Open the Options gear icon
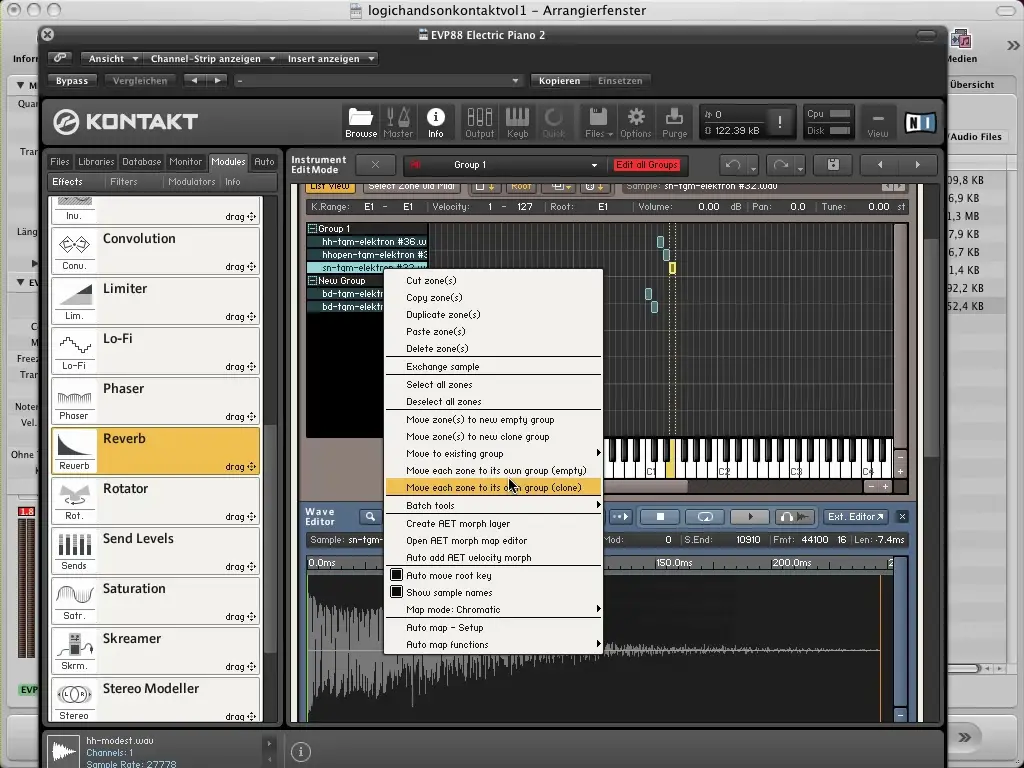The height and width of the screenshot is (768, 1024). 635,122
